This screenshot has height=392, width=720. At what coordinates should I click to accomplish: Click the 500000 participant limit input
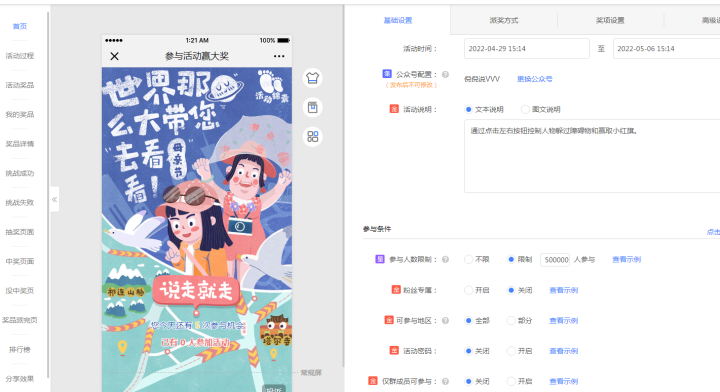pyautogui.click(x=555, y=260)
